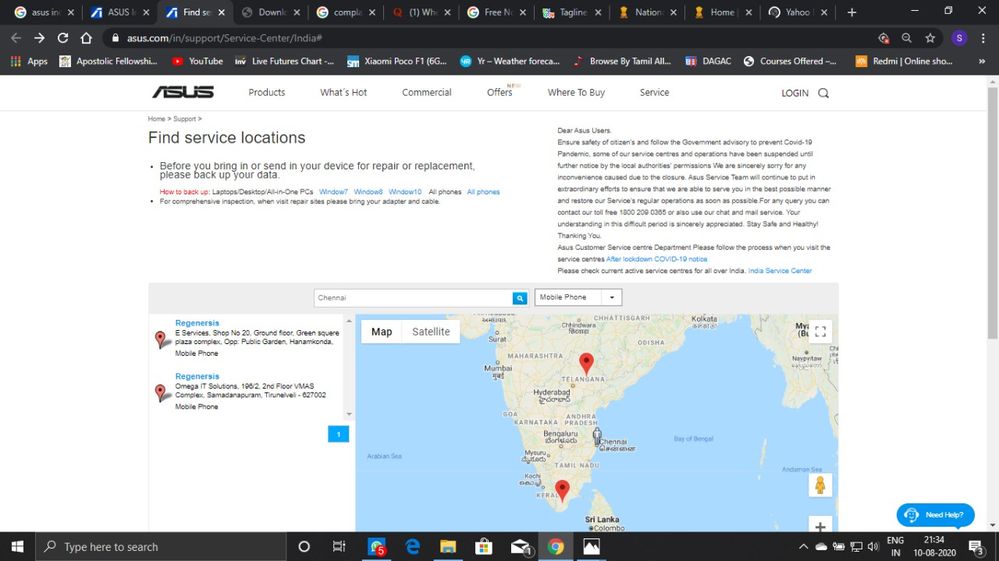Reload the page using browser refresh icon
Viewport: 999px width, 561px height.
coord(62,38)
